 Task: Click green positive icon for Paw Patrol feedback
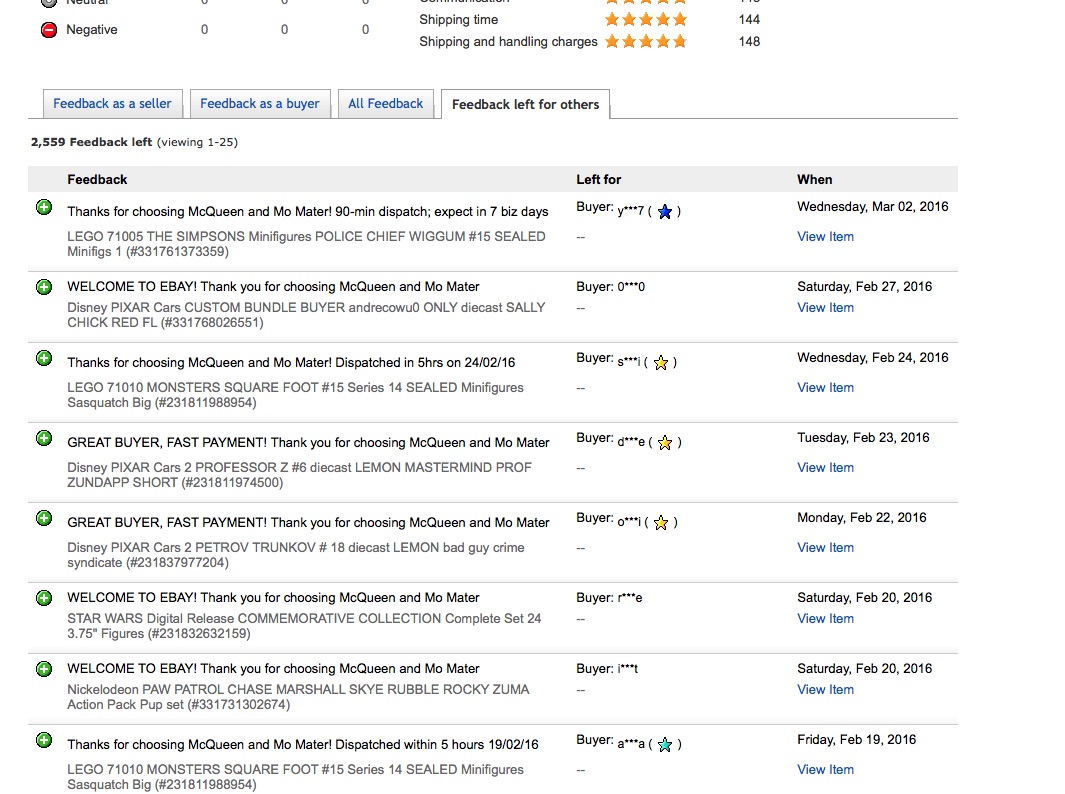tap(44, 669)
